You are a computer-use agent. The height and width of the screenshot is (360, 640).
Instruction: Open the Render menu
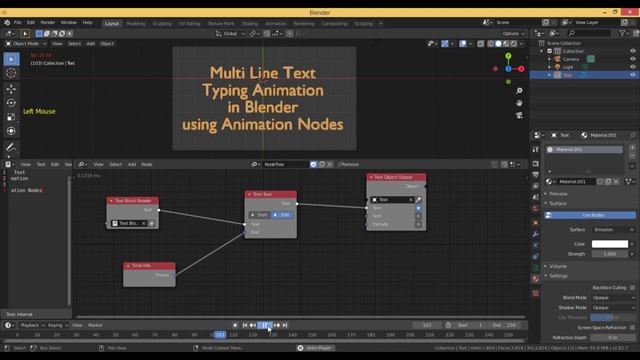tap(48, 22)
